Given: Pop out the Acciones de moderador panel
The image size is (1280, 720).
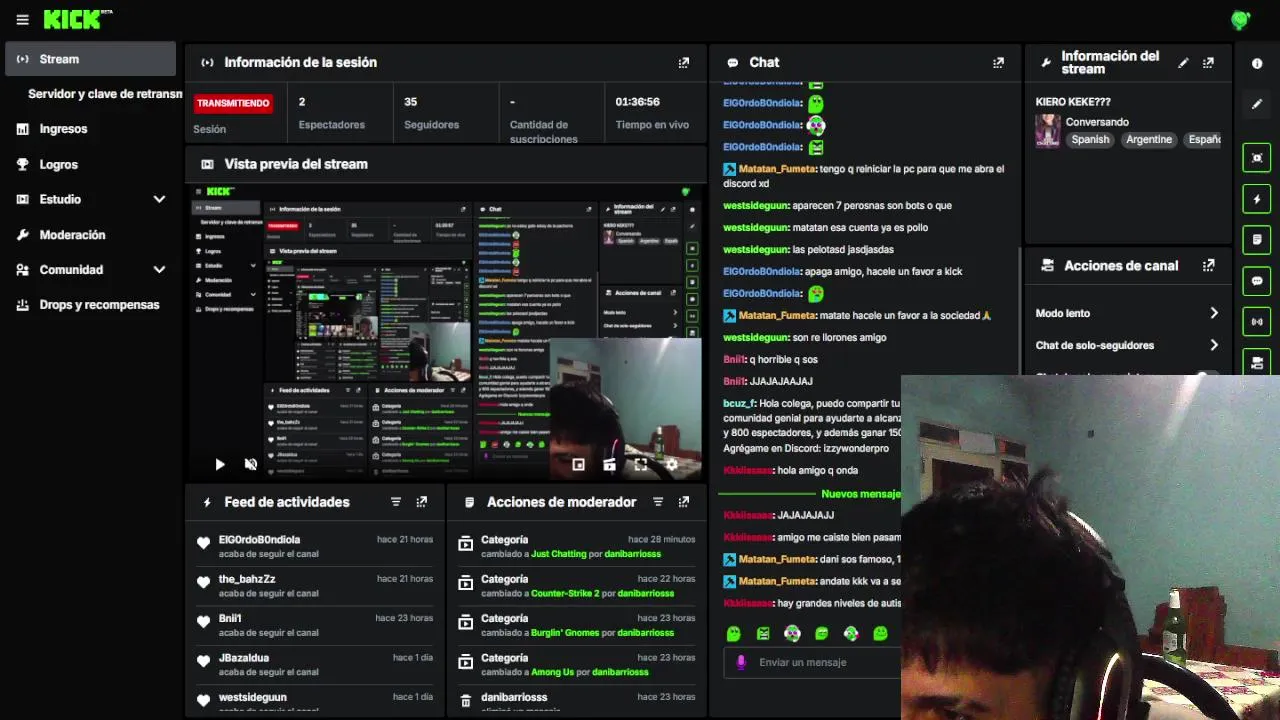Looking at the screenshot, I should (684, 502).
